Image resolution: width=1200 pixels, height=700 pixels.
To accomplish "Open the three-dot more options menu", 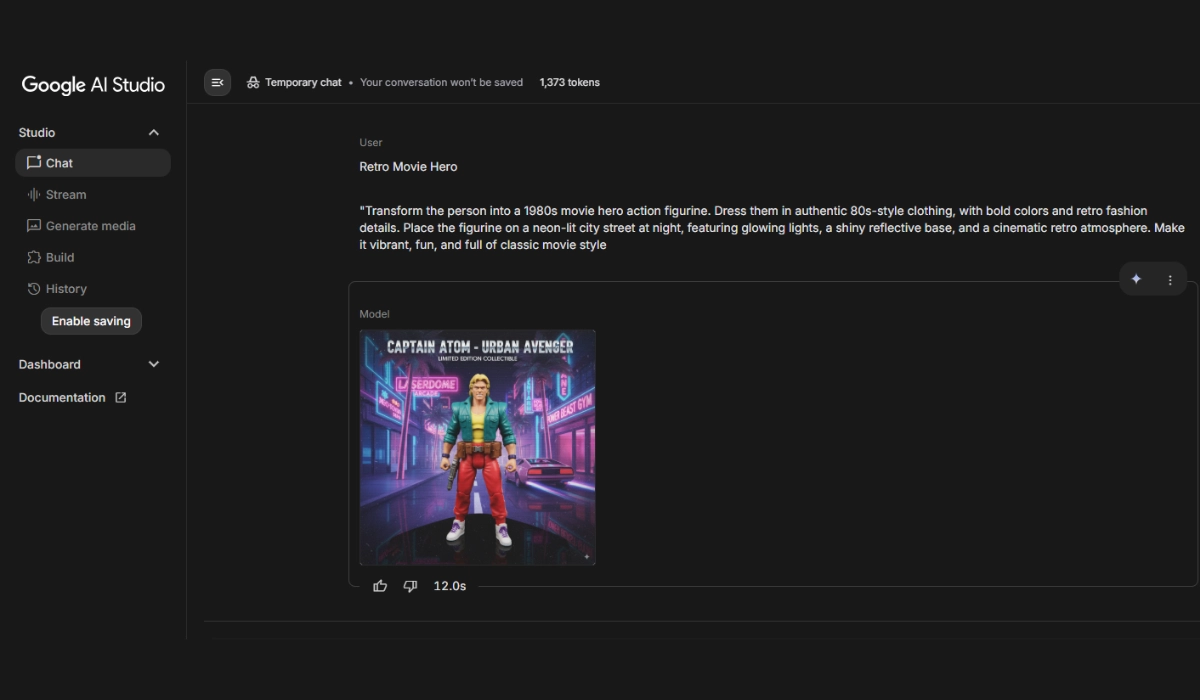I will [1170, 280].
